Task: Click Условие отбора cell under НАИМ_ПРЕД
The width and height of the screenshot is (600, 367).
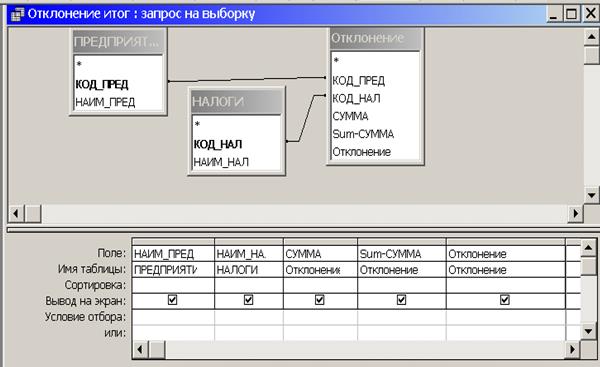Action: [x=173, y=317]
